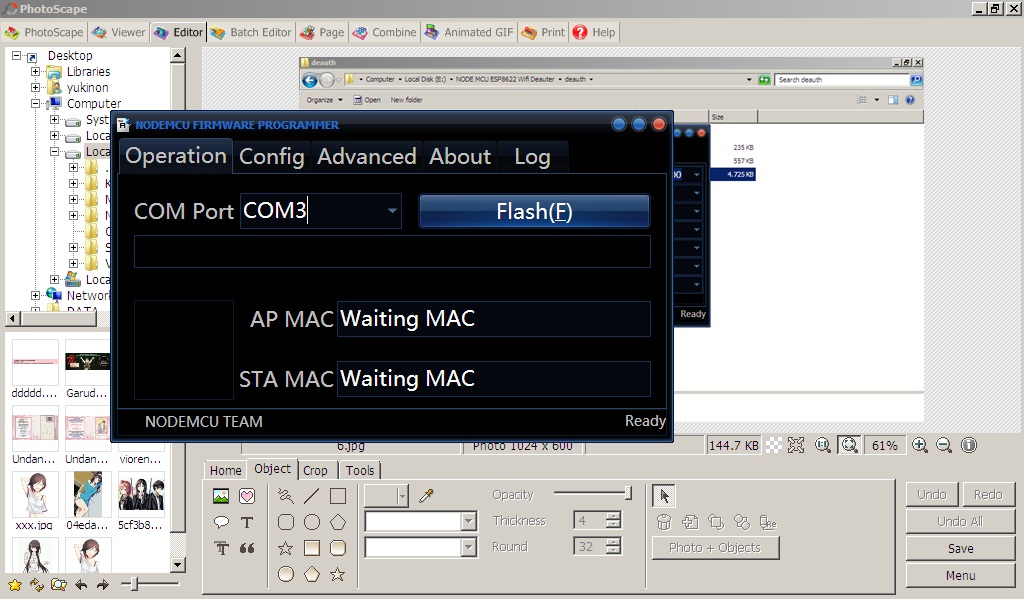Collapse the Desktop tree node

point(17,56)
